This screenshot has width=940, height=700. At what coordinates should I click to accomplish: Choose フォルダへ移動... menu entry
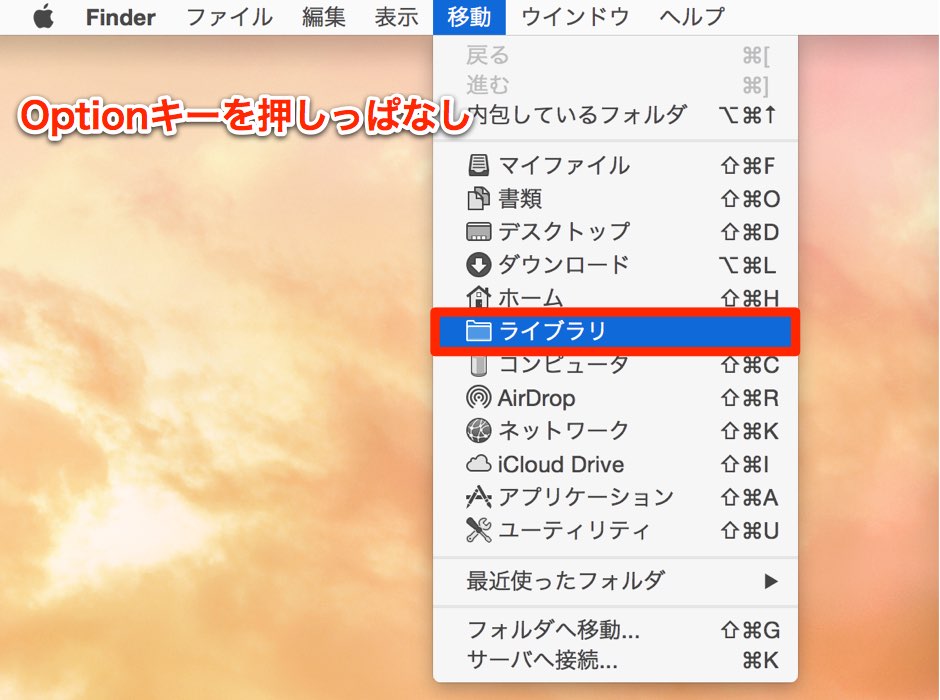[615, 629]
